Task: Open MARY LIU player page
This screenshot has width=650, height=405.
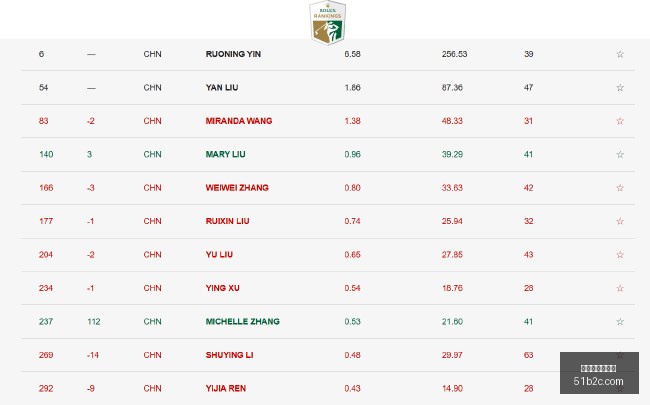Action: point(226,154)
